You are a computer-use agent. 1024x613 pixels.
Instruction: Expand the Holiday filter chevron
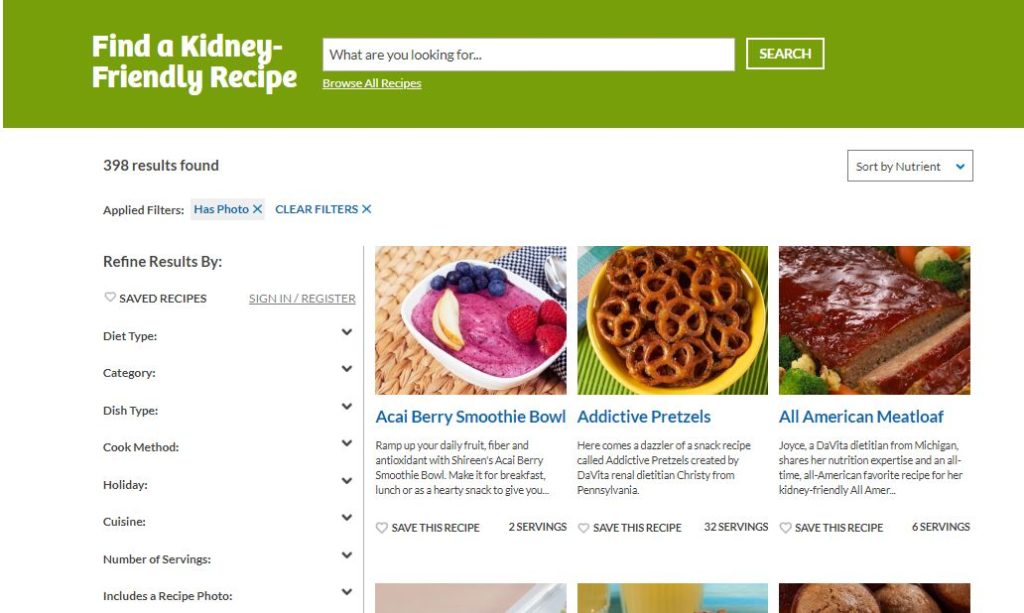[x=347, y=480]
